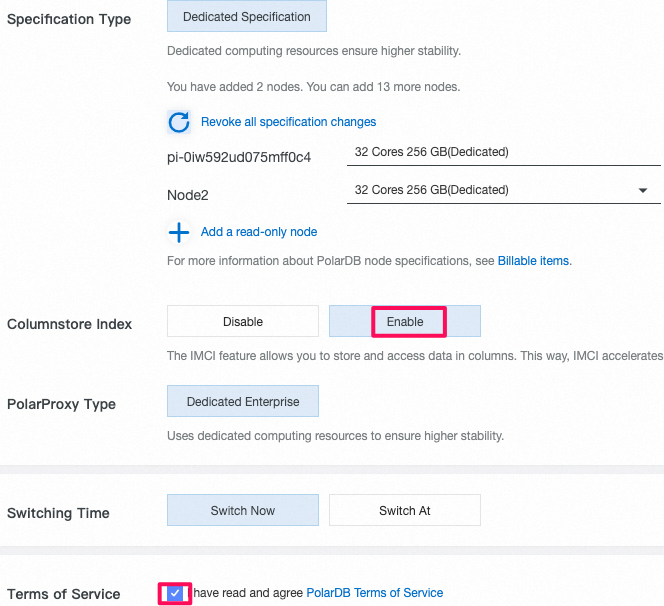664x606 pixels.
Task: Click the node name pi-0iw592ud075mff0c4
Action: click(239, 158)
